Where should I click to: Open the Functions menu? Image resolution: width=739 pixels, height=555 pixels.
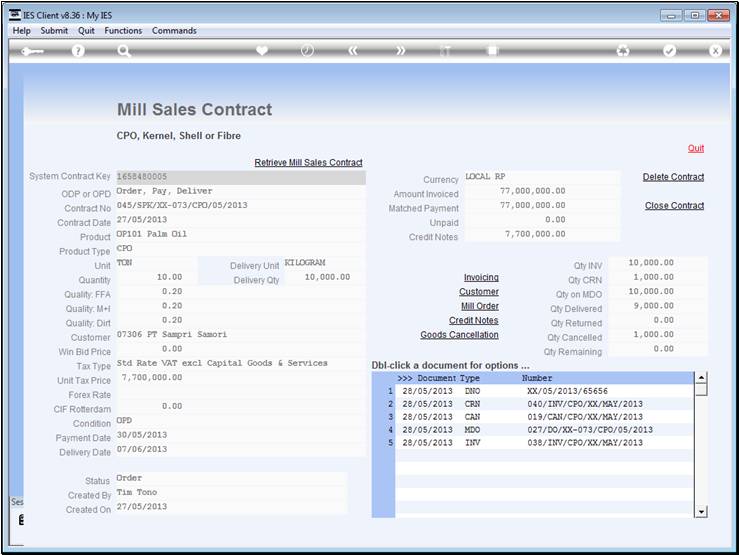click(x=123, y=31)
